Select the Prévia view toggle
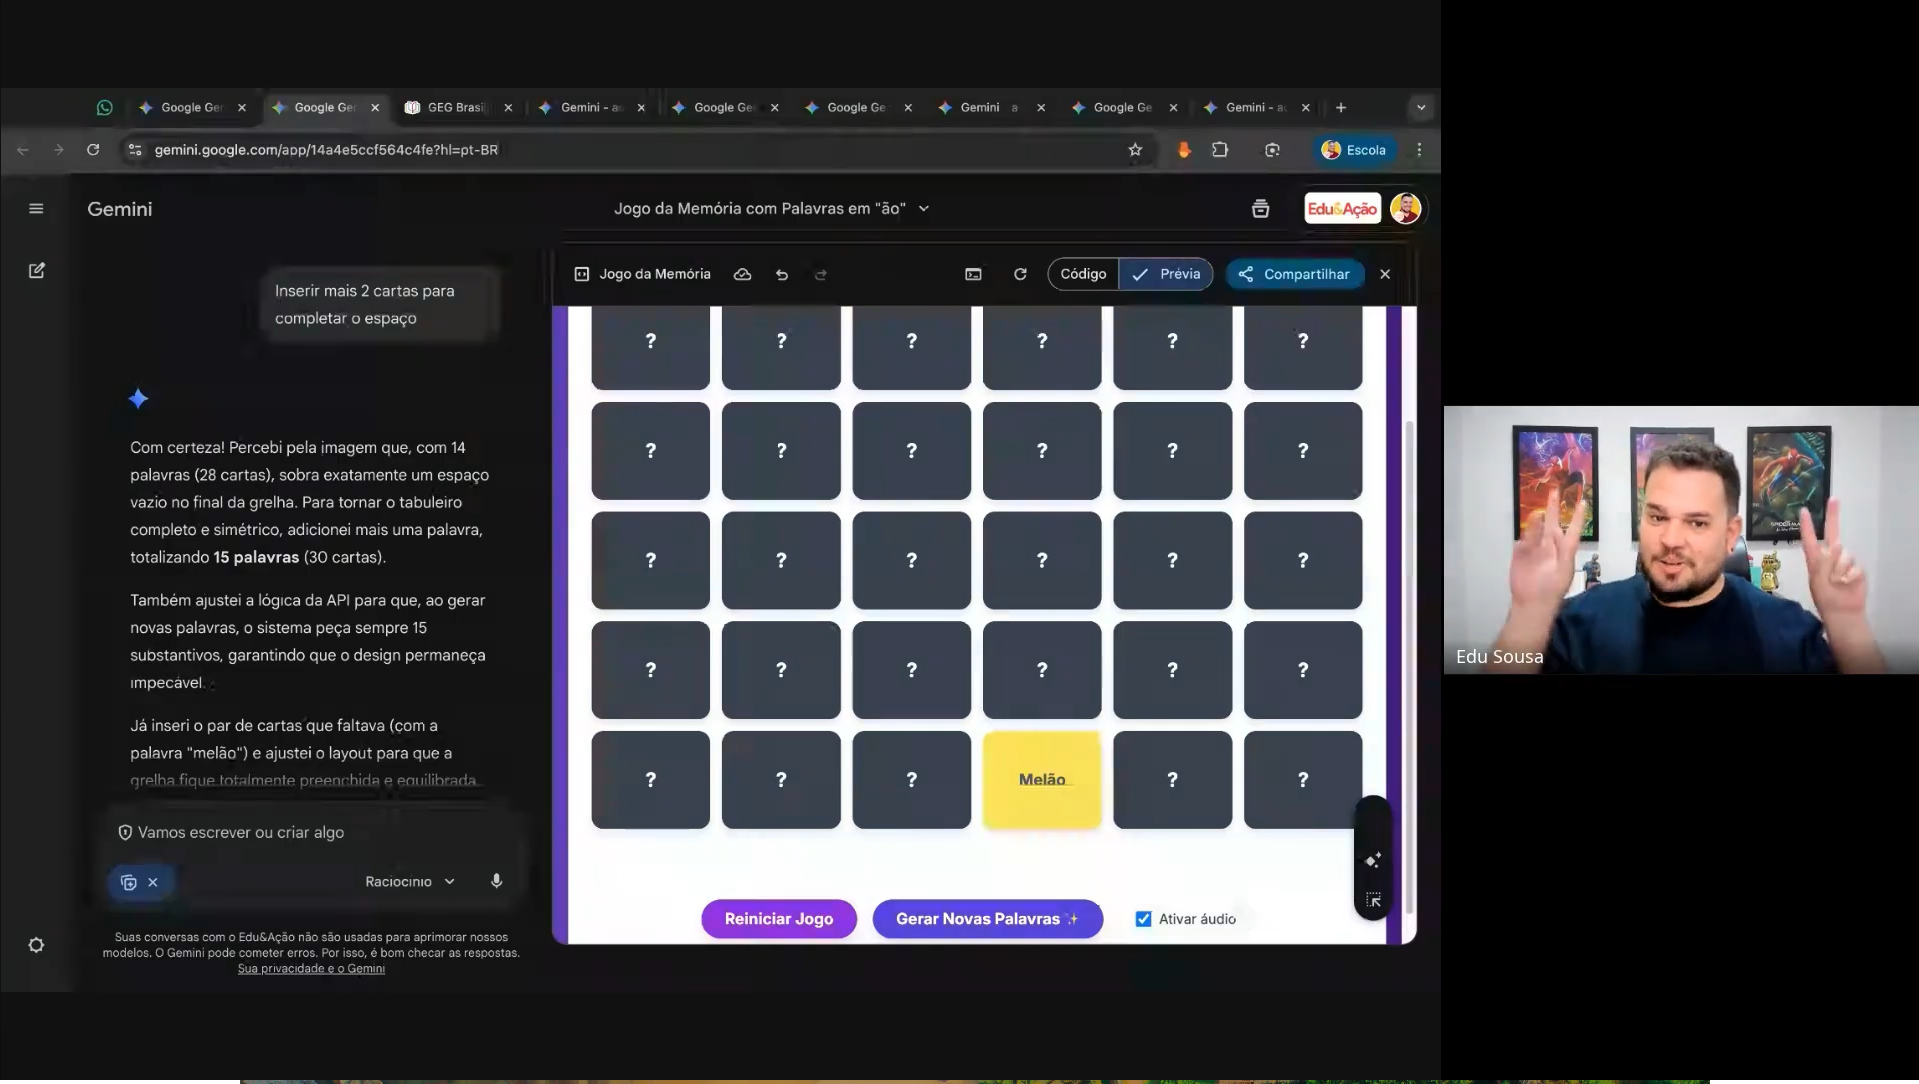1919x1084 pixels. [1166, 274]
